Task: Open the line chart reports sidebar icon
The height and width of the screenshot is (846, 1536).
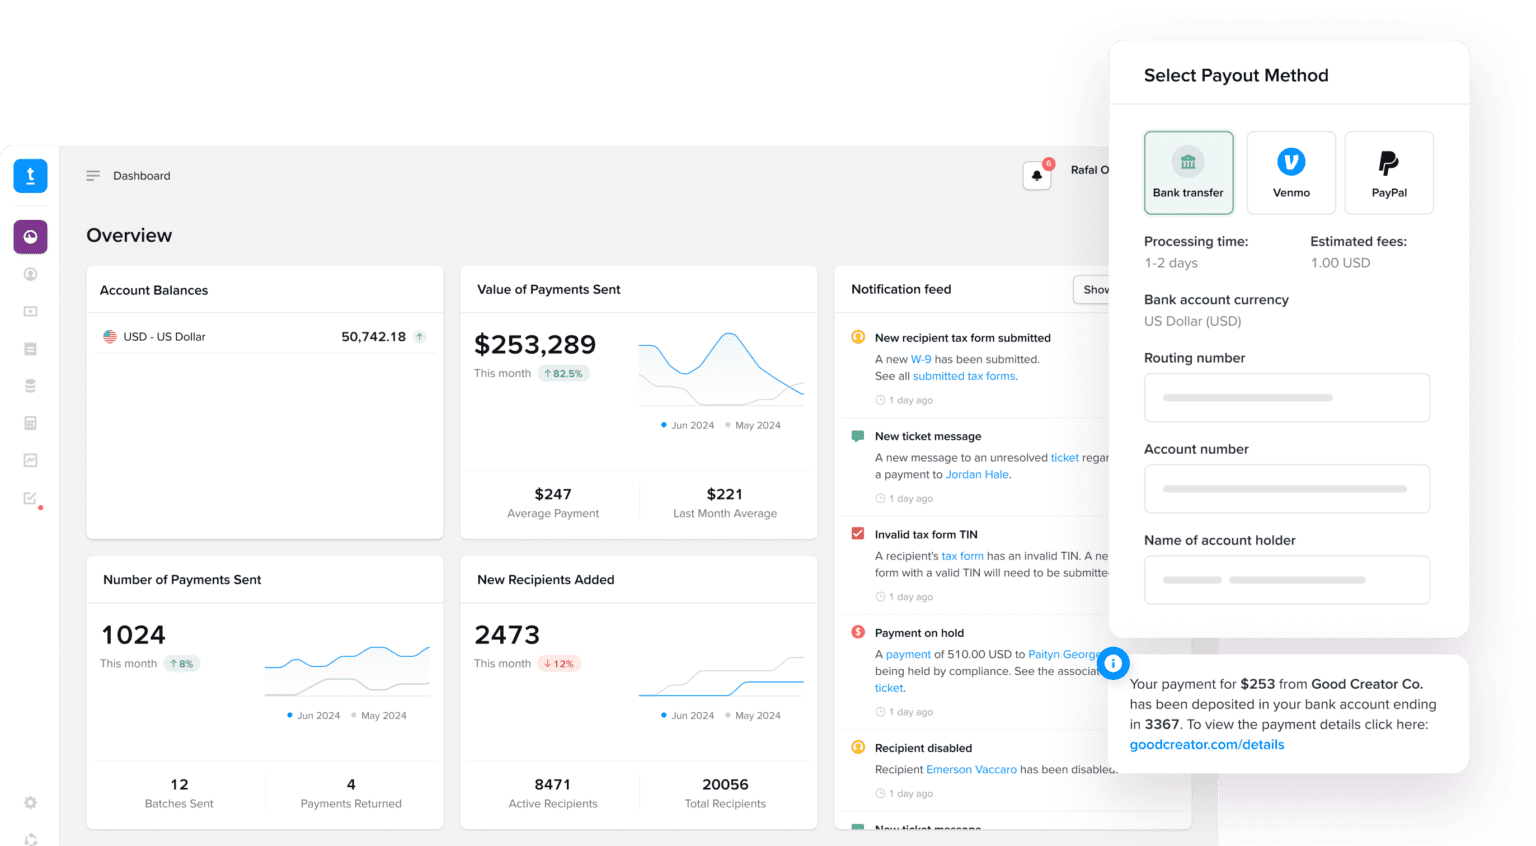Action: pyautogui.click(x=30, y=460)
